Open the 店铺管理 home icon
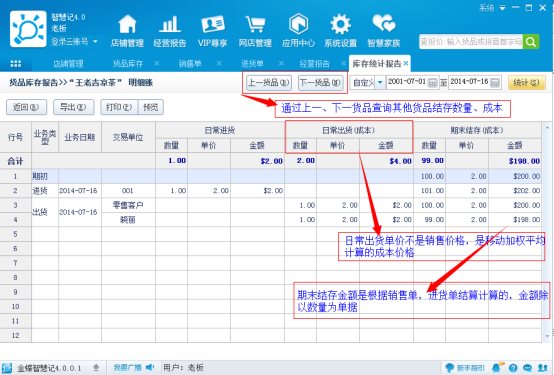554x375 pixels. pyautogui.click(x=127, y=25)
